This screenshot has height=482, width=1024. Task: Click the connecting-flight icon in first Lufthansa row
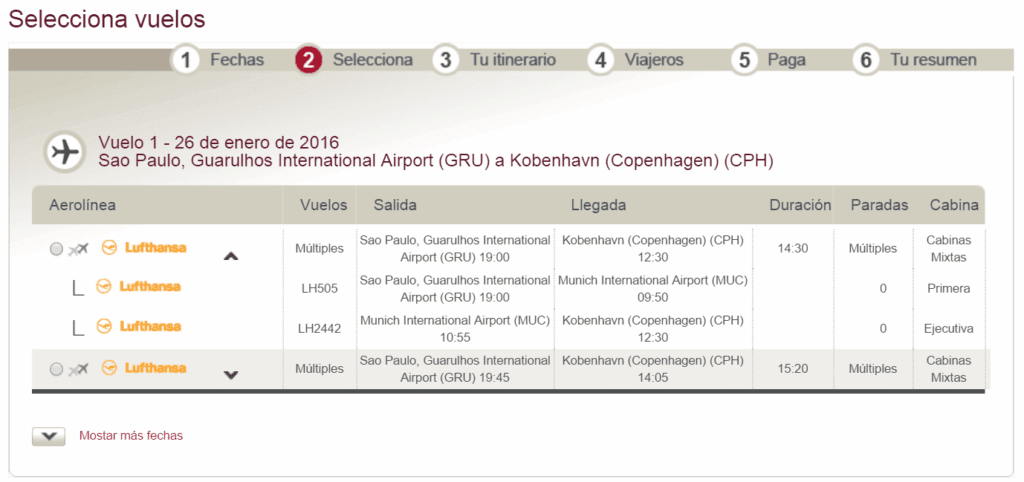78,249
